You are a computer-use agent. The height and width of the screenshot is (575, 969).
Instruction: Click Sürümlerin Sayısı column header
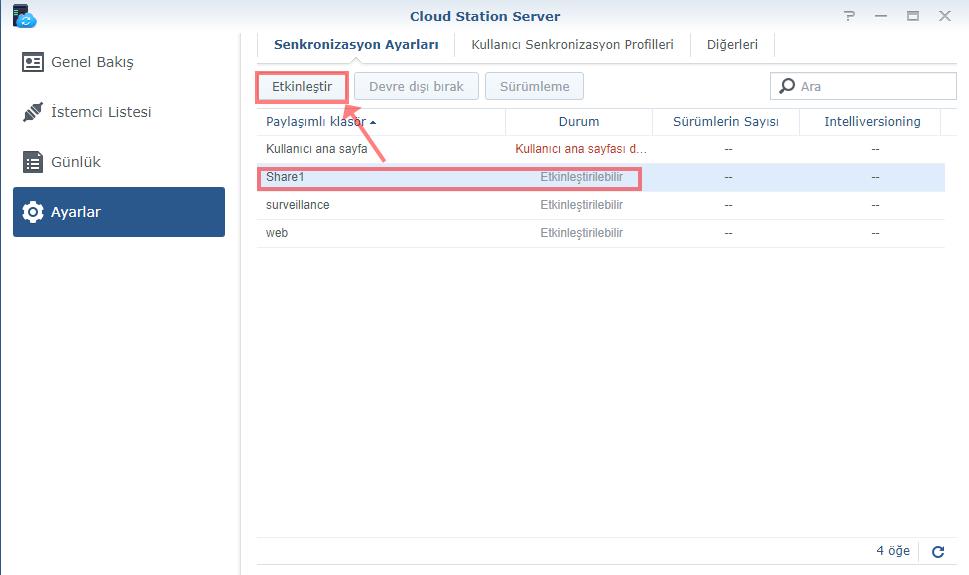click(x=727, y=122)
